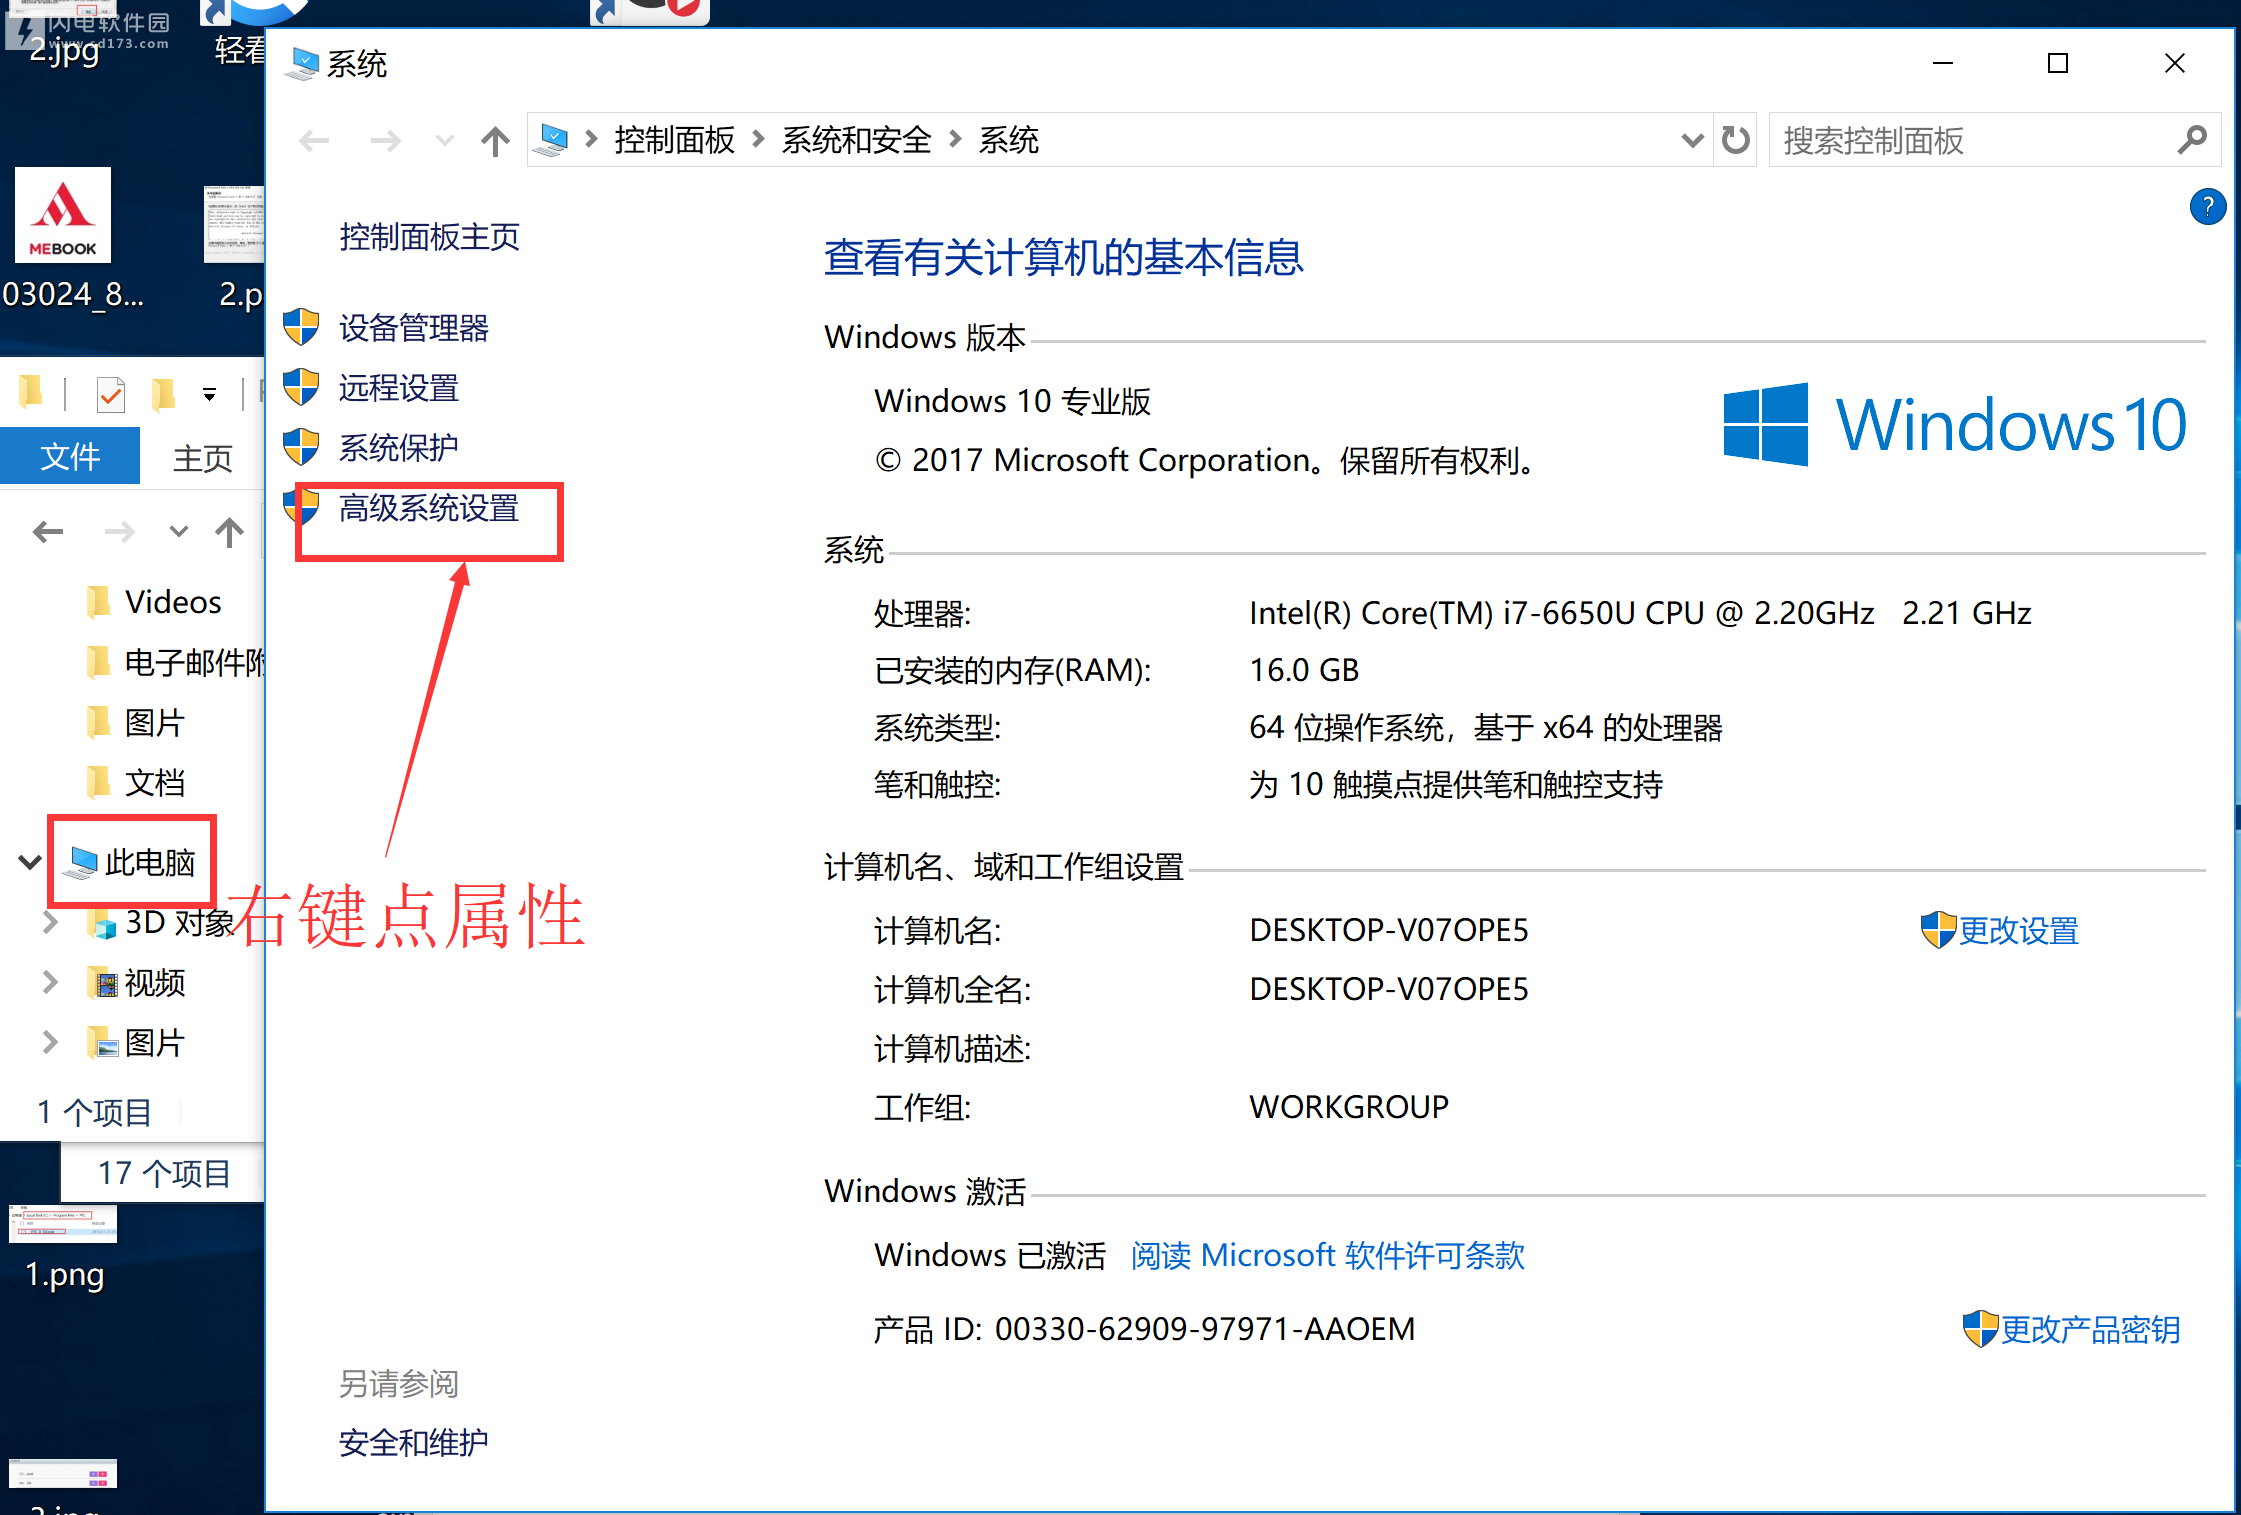The width and height of the screenshot is (2241, 1515).
Task: Select Videos folder in Explorer tree
Action: point(155,602)
